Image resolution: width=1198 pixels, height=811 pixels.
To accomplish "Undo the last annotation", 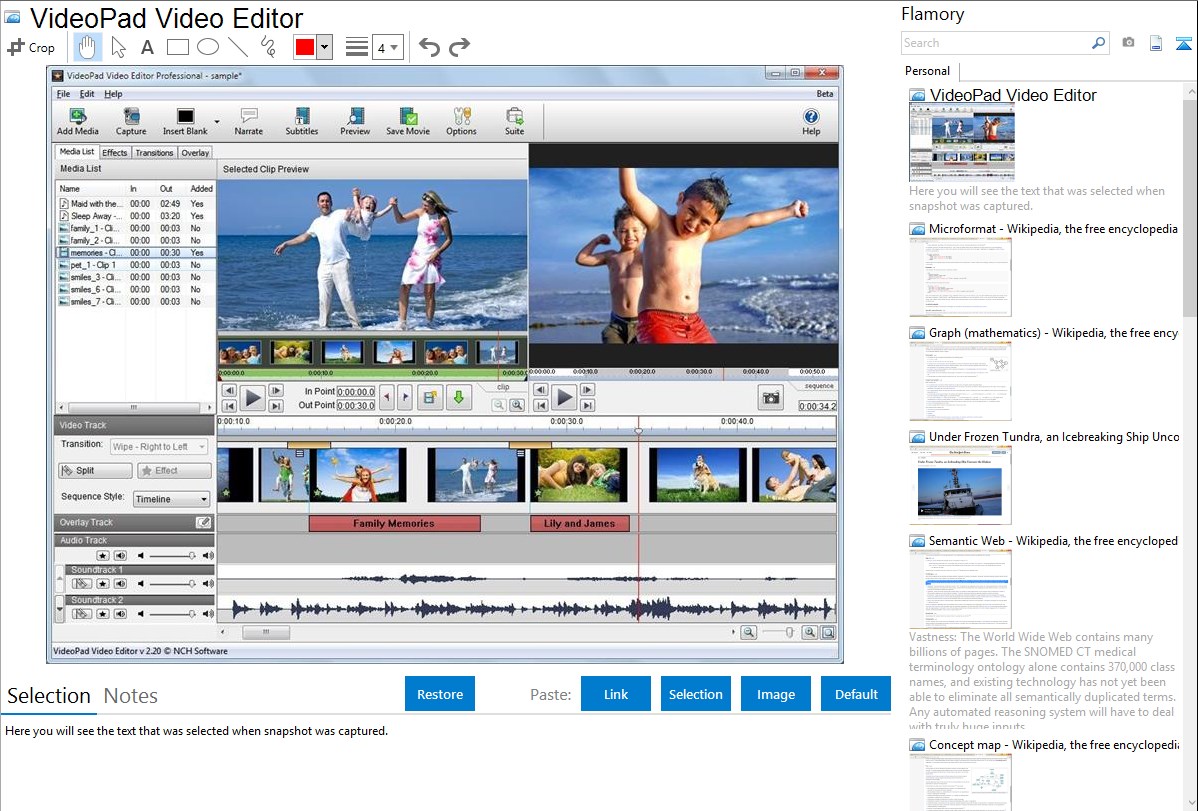I will [x=429, y=47].
